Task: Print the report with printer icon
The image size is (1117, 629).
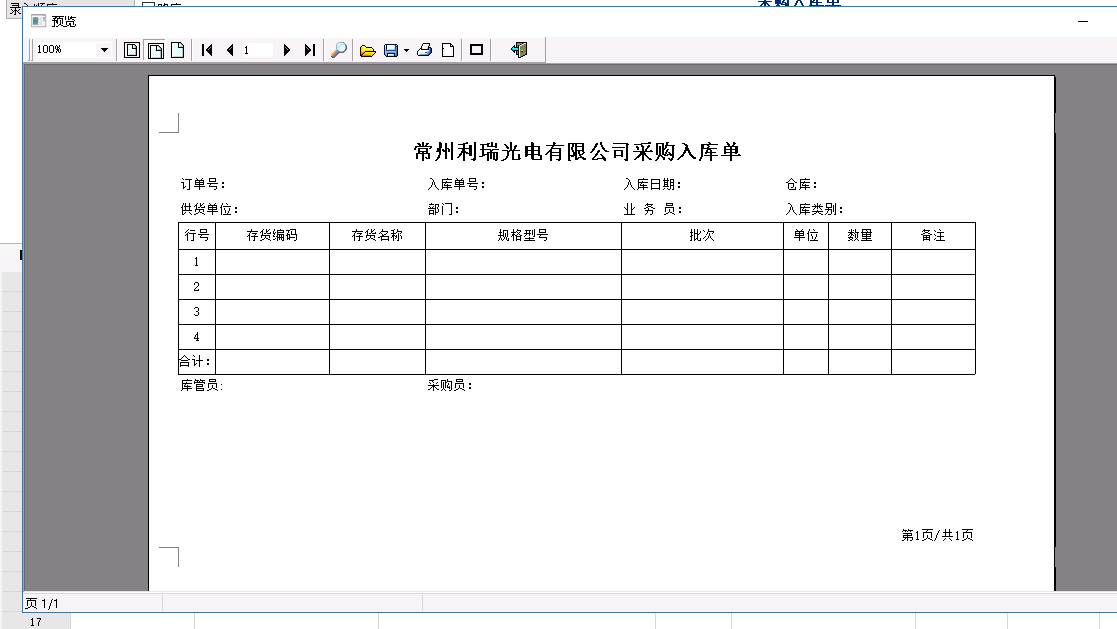Action: 425,50
